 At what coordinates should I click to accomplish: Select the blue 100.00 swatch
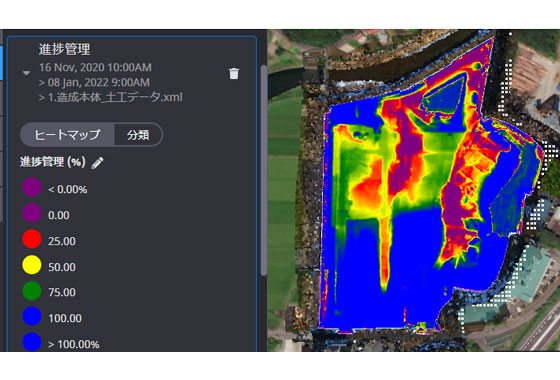pyautogui.click(x=32, y=316)
